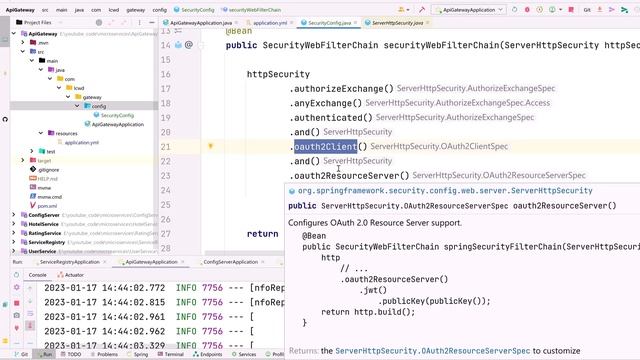The image size is (640, 360).
Task: Expand the test folder
Action: 32,151
